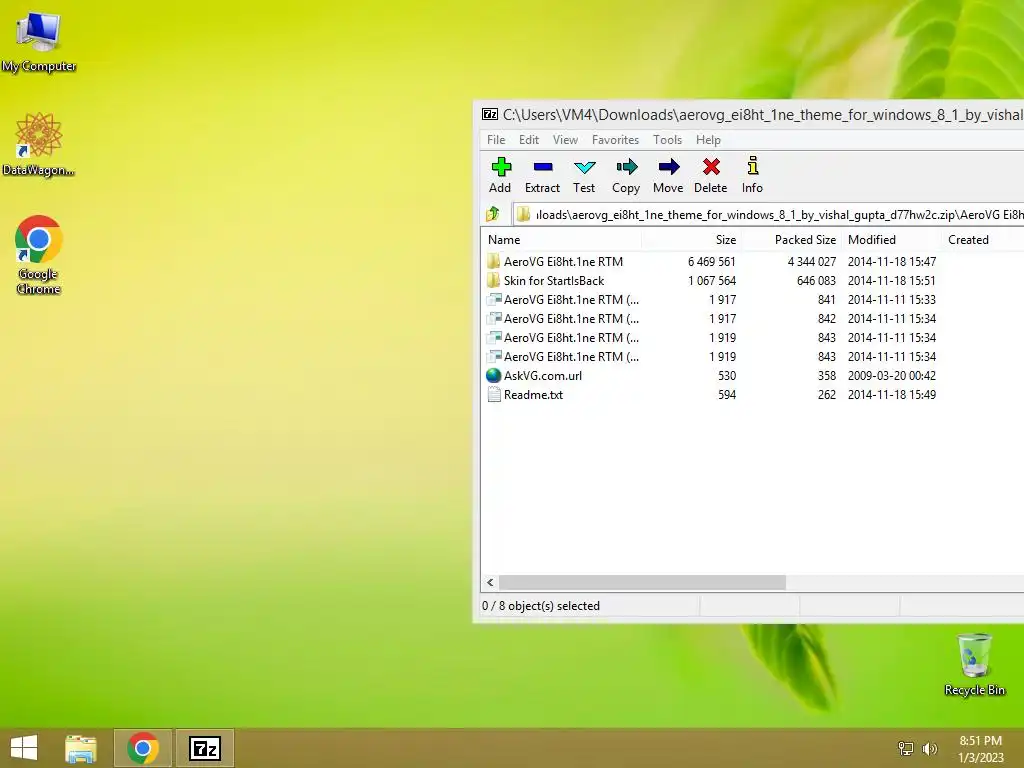The height and width of the screenshot is (768, 1024).
Task: Open File Explorer from the taskbar
Action: click(x=81, y=748)
